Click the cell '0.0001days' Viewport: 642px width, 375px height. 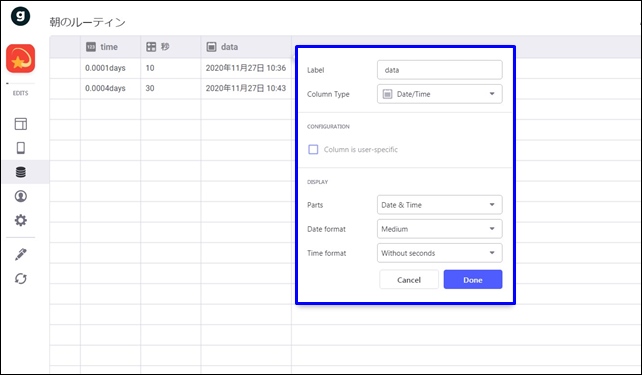coord(111,68)
